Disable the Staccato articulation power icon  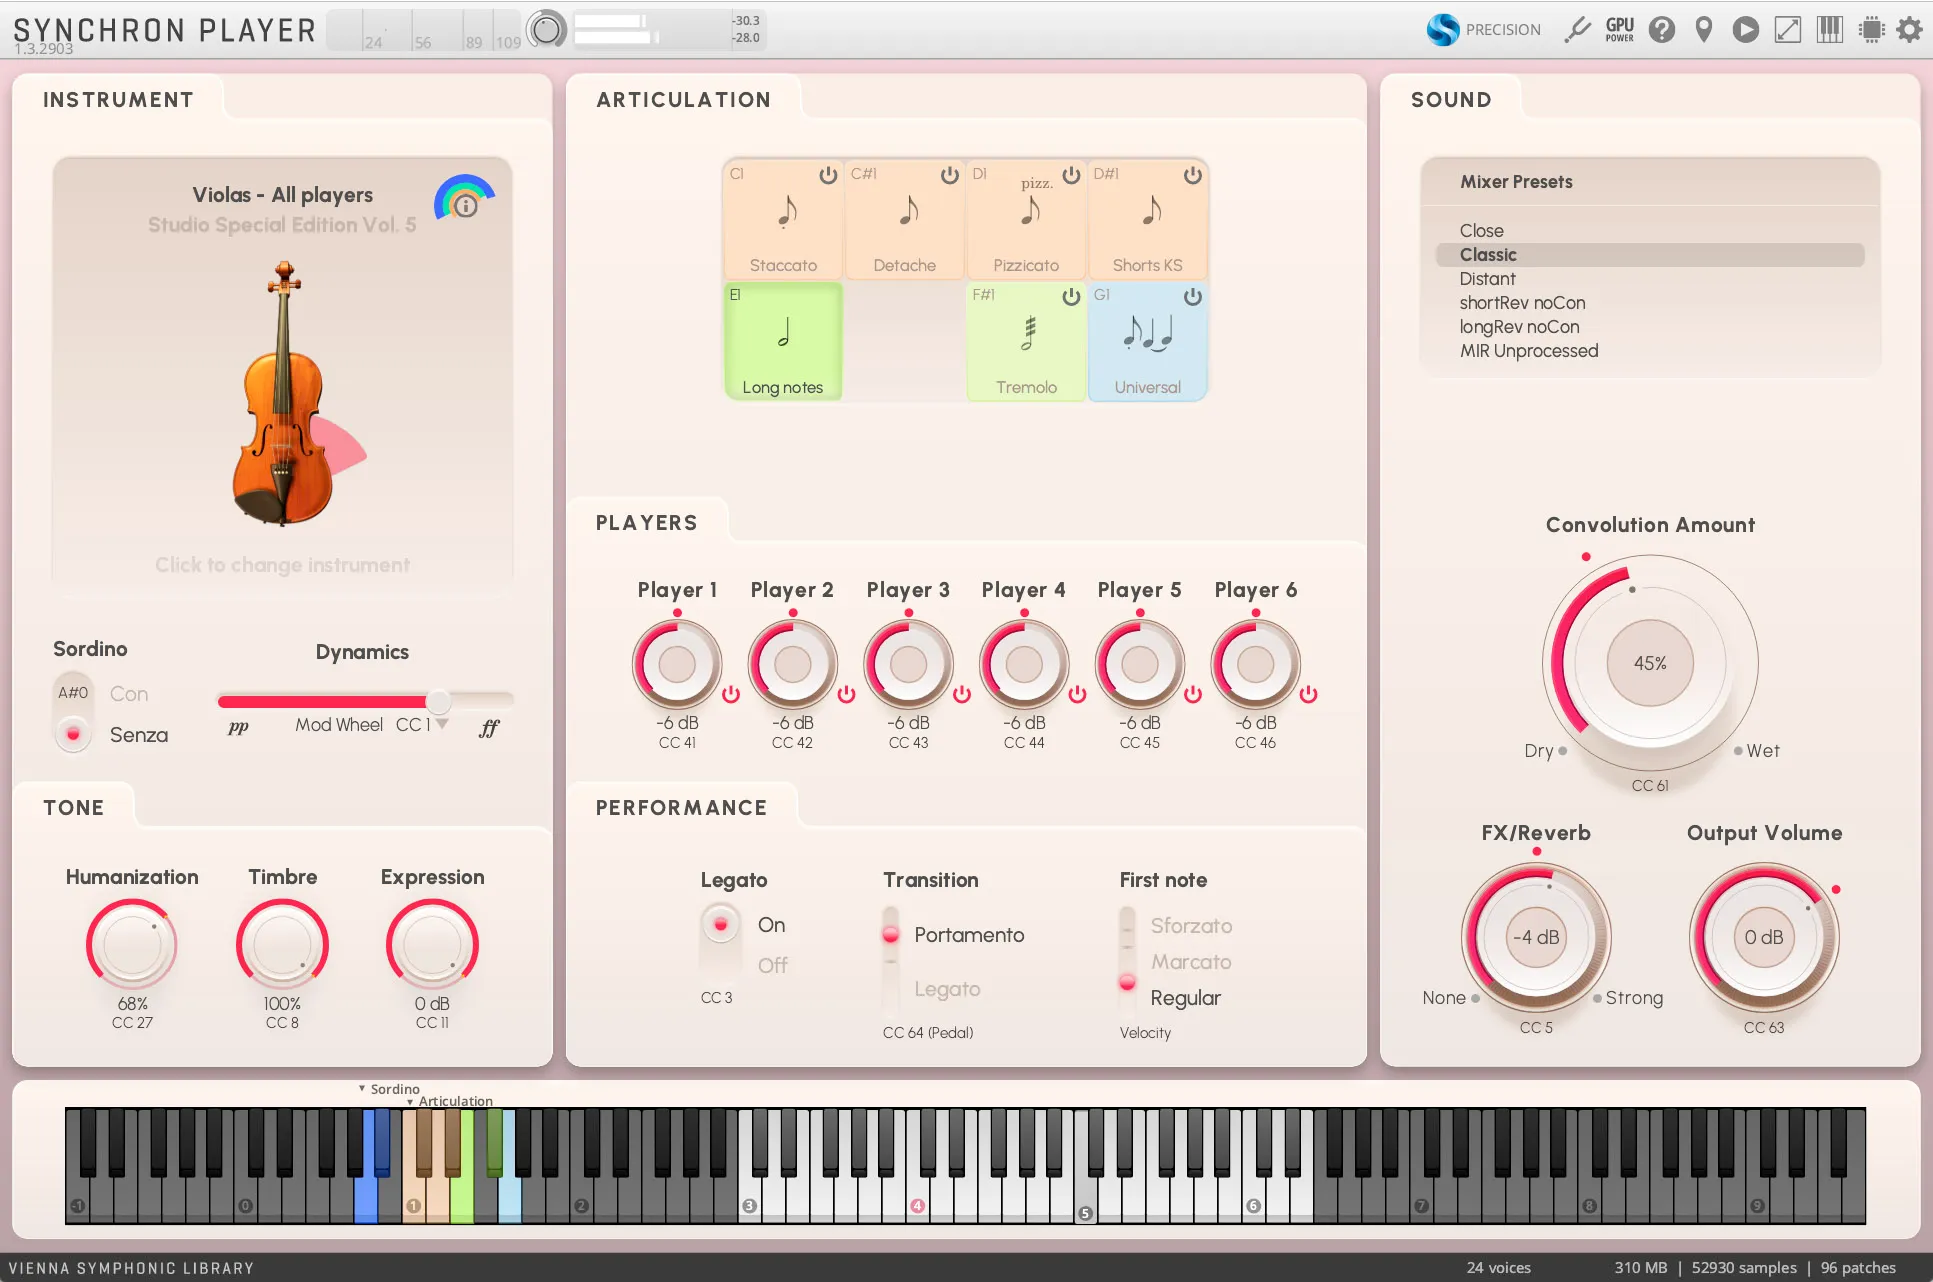(828, 175)
